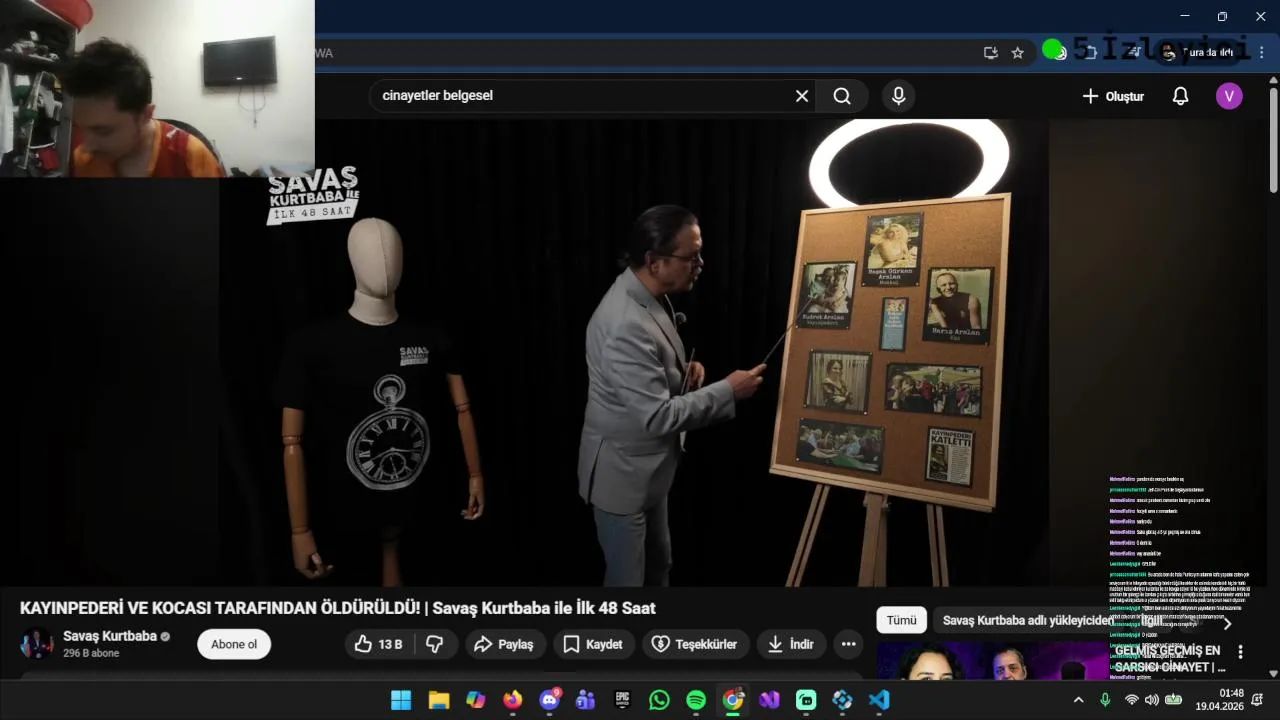Open options menu of the recommended video
Image resolution: width=1280 pixels, height=720 pixels.
click(x=1240, y=651)
